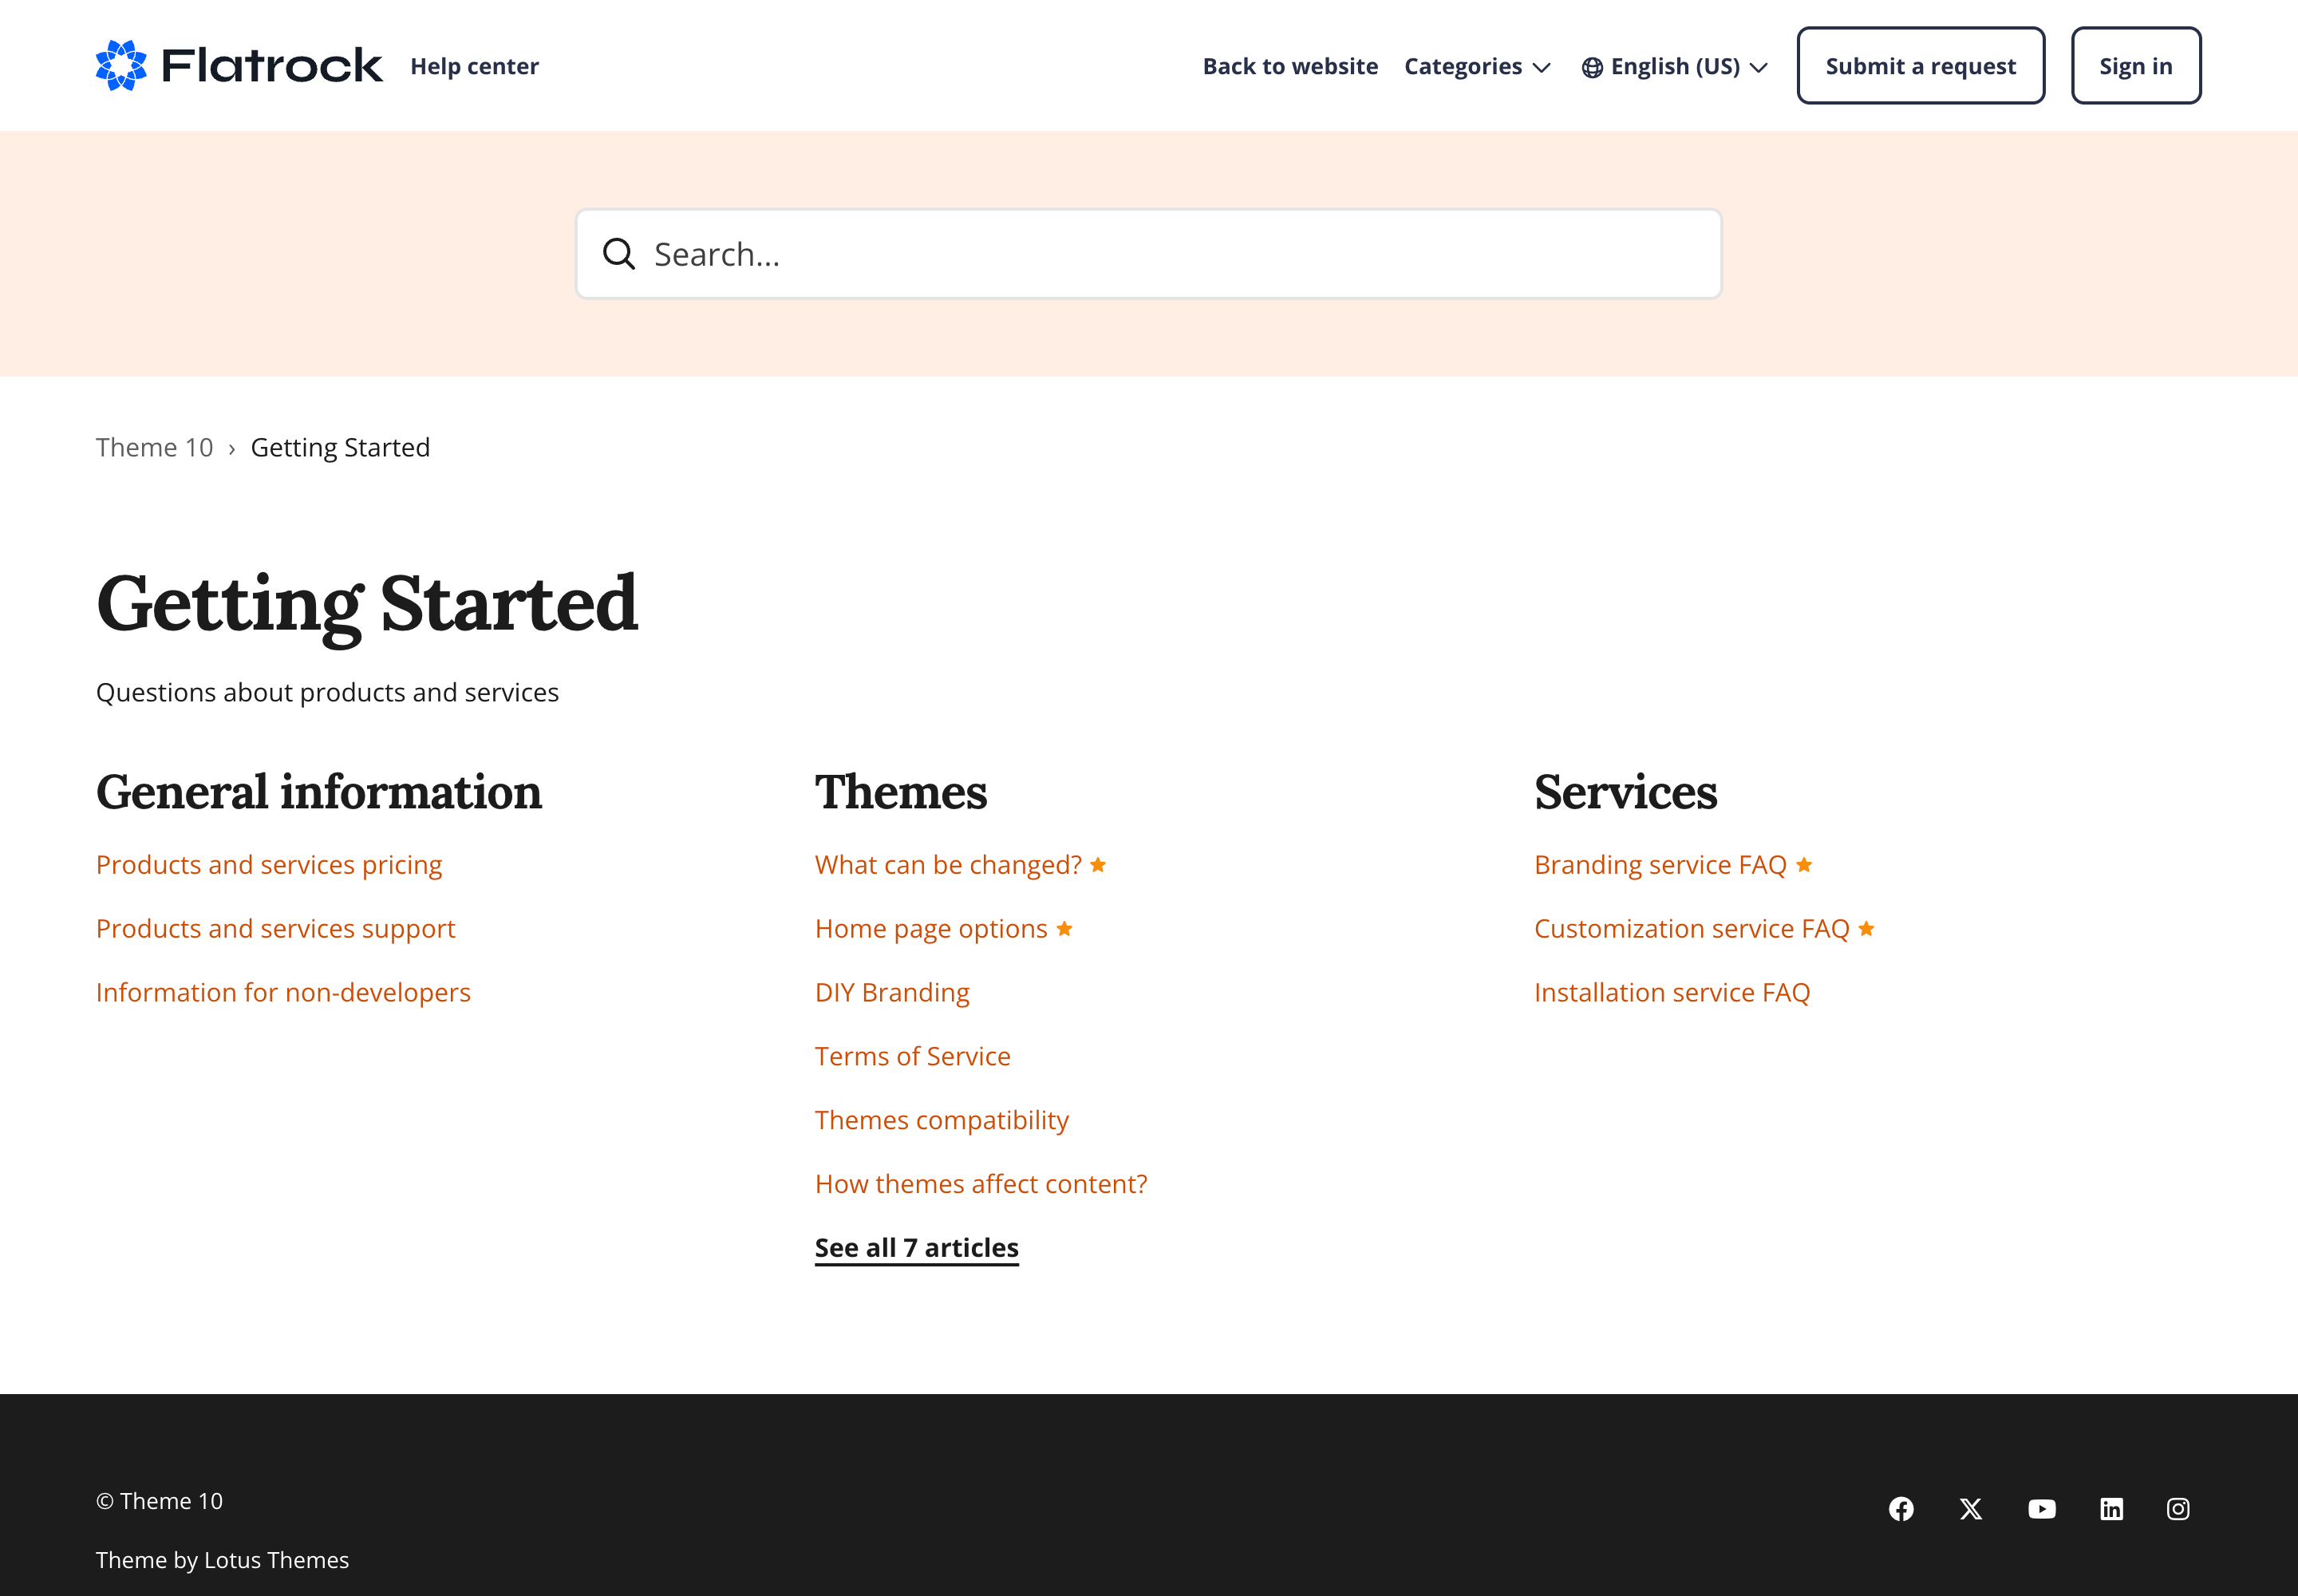Viewport: 2298px width, 1596px height.
Task: Expand the Categories dropdown
Action: pyautogui.click(x=1476, y=66)
